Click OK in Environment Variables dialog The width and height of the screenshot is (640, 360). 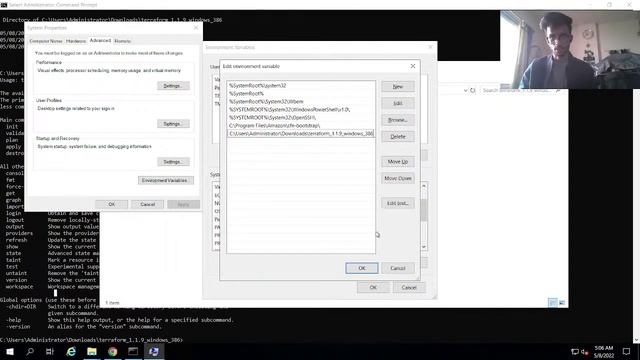373,287
